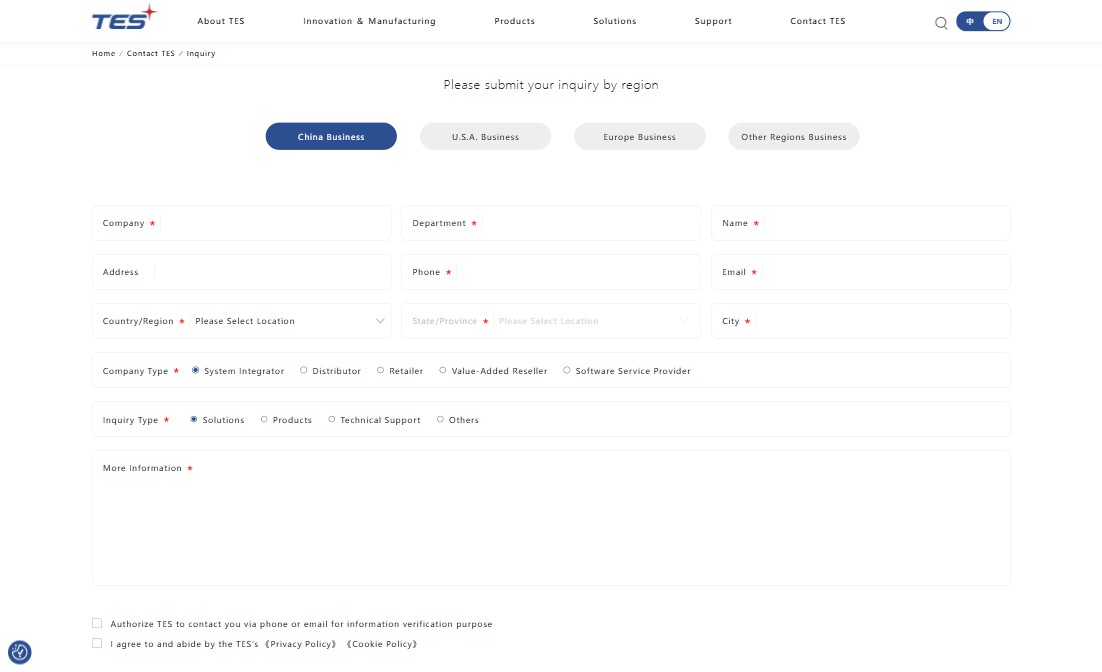Check the Authorize TES to contact checkbox

pyautogui.click(x=97, y=623)
